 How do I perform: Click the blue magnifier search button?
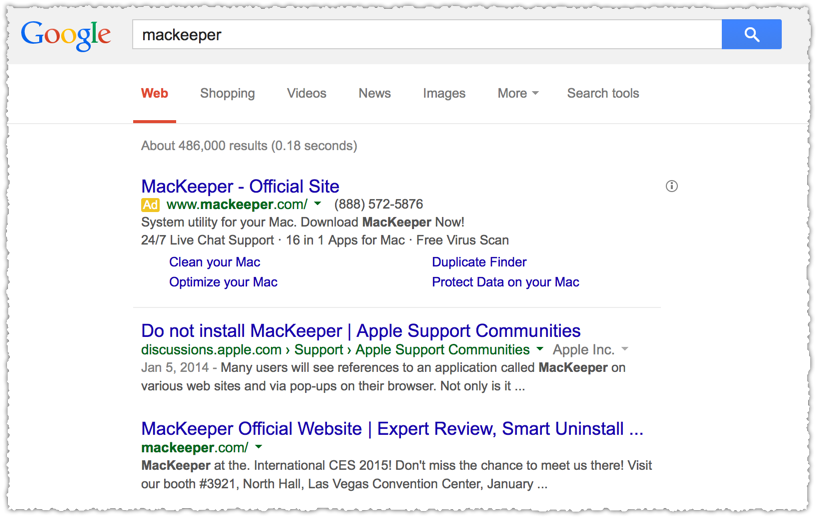tap(751, 34)
